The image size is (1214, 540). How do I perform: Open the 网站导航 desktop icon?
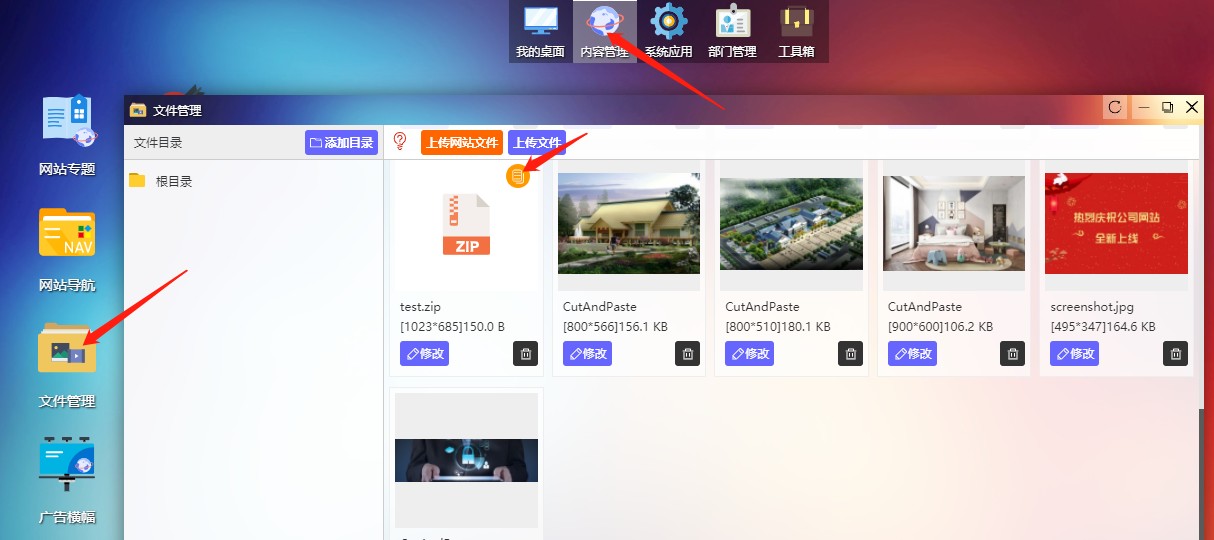tap(67, 250)
